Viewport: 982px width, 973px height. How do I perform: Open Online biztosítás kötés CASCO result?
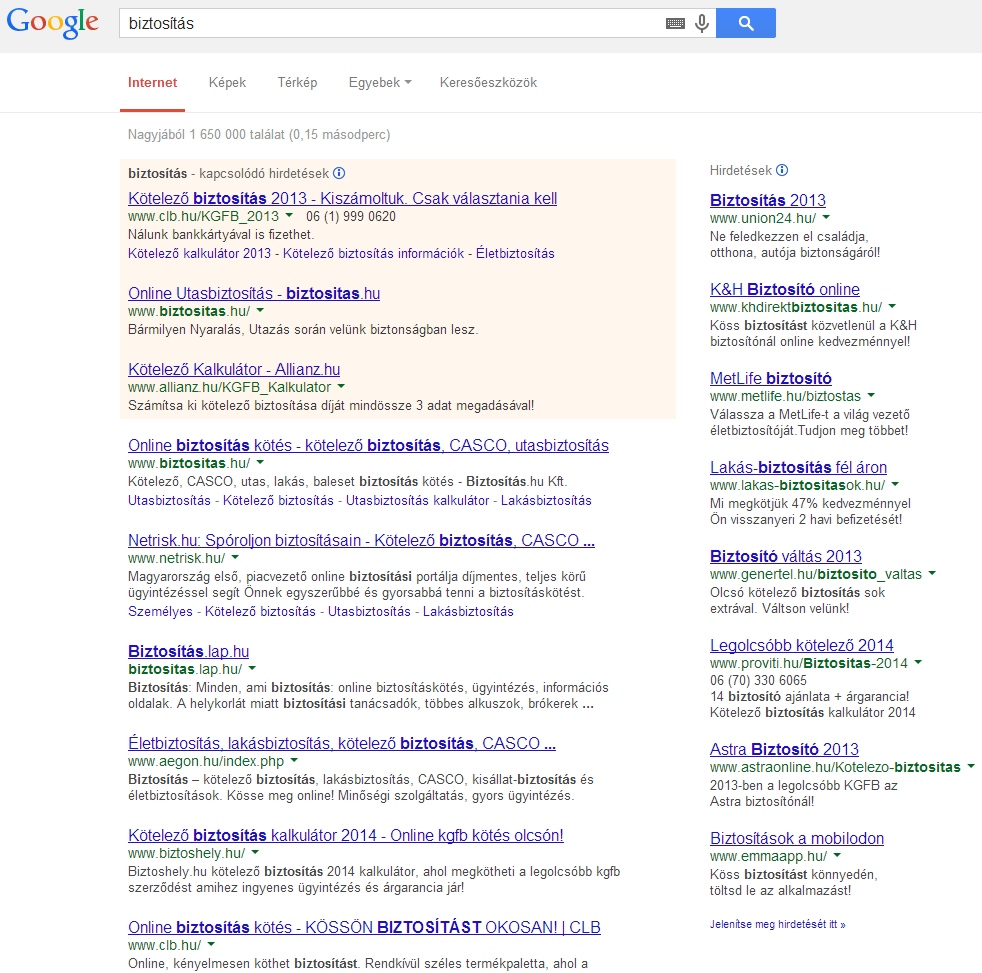click(368, 446)
